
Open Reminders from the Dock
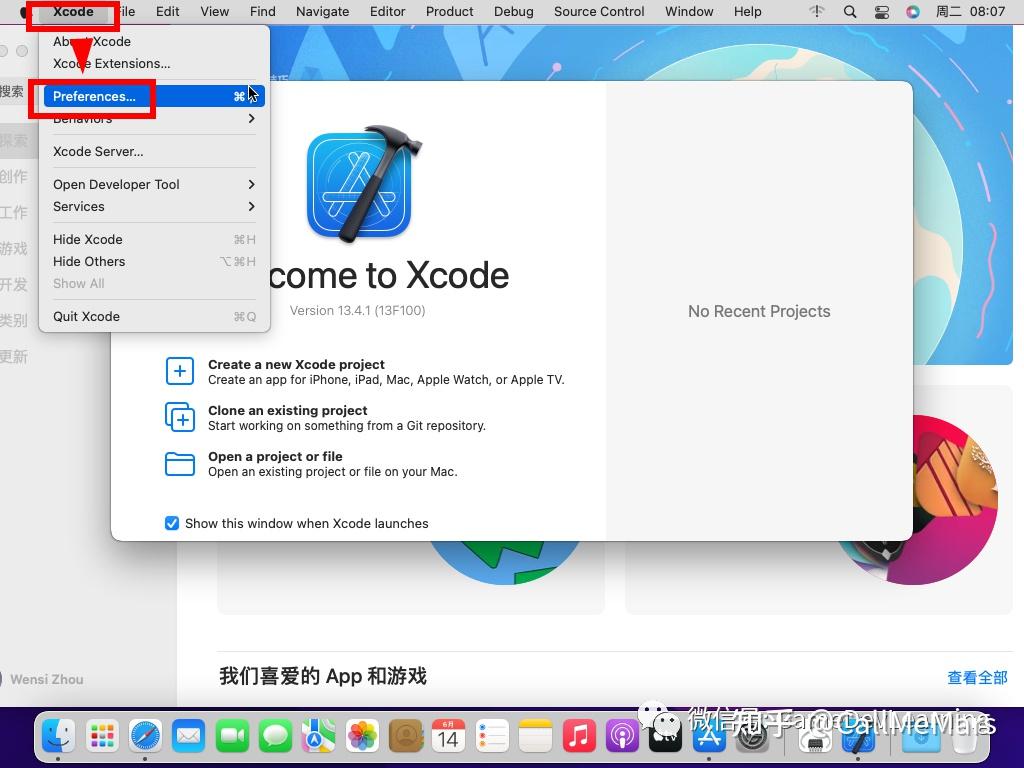click(492, 737)
